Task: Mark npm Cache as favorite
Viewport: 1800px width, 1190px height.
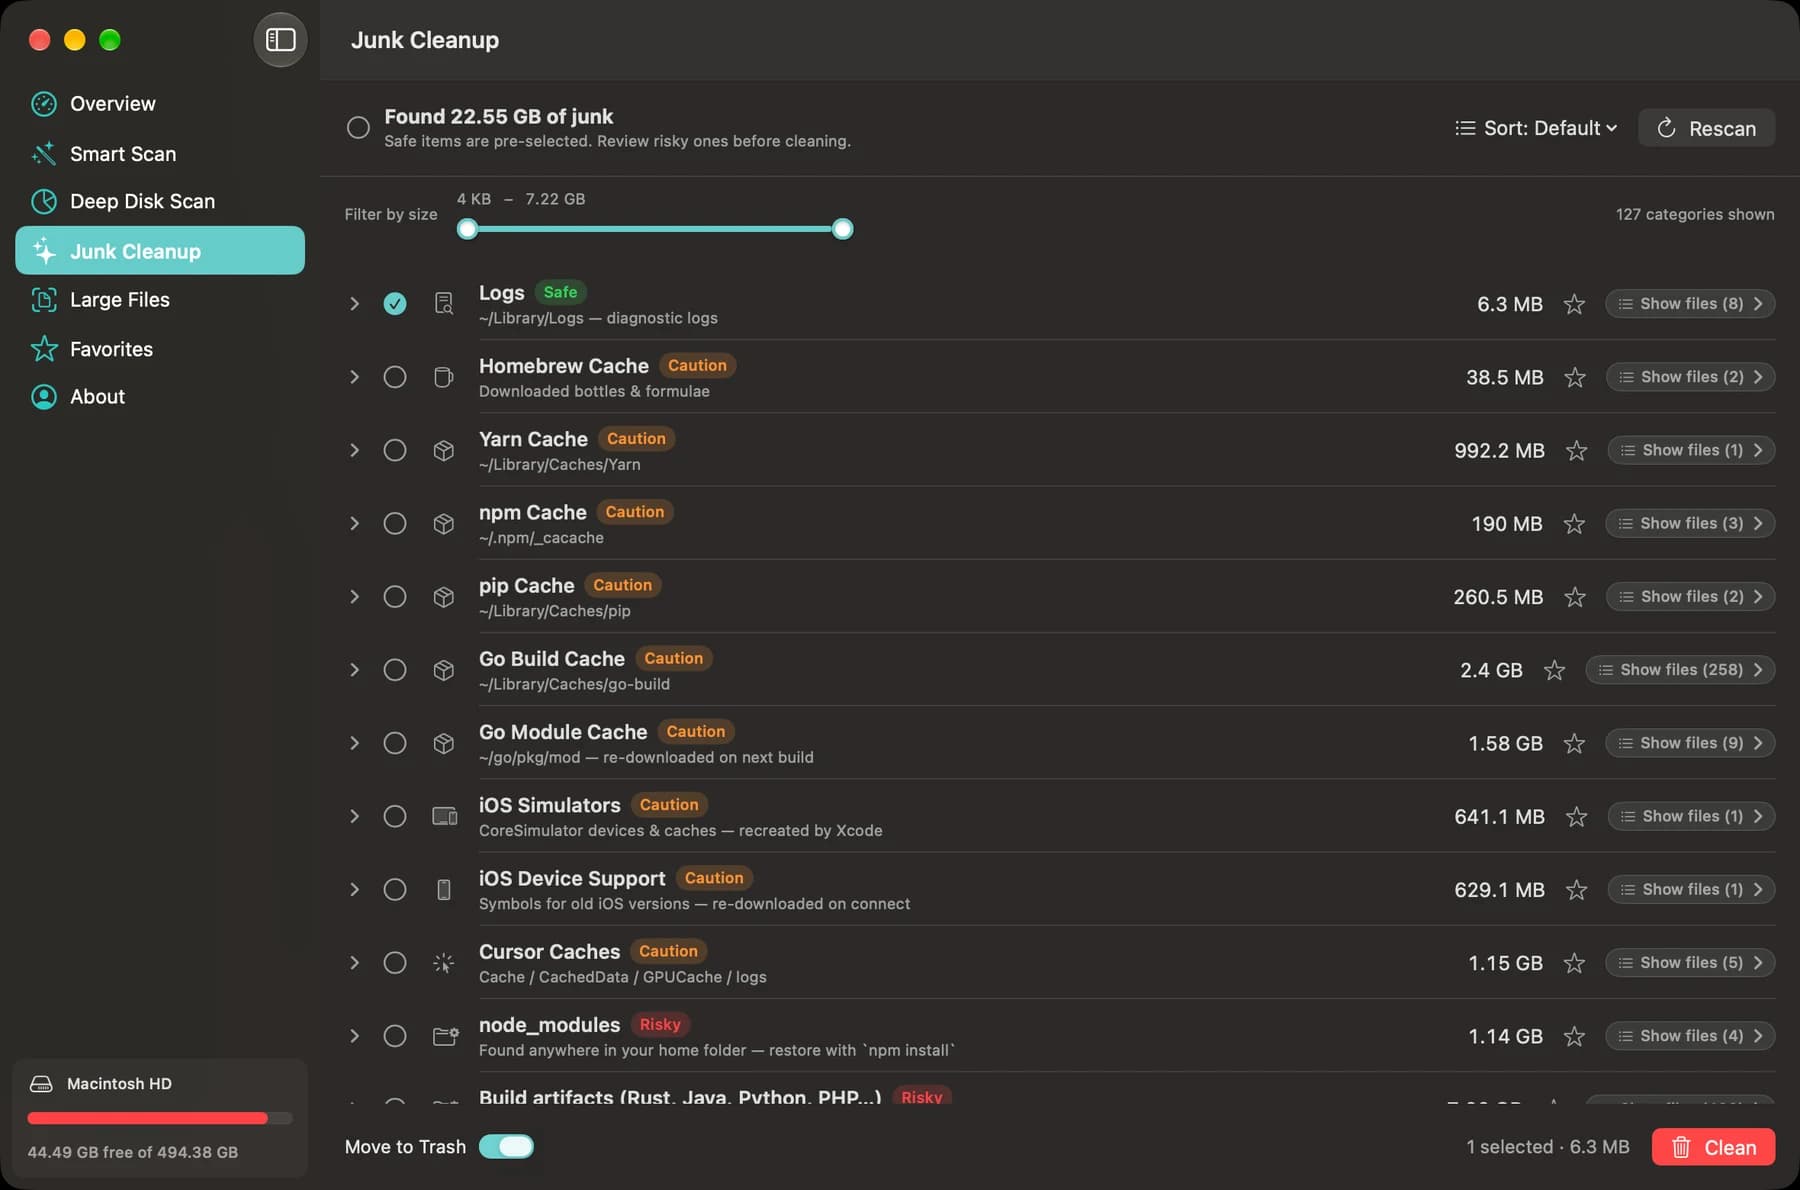Action: (x=1574, y=524)
